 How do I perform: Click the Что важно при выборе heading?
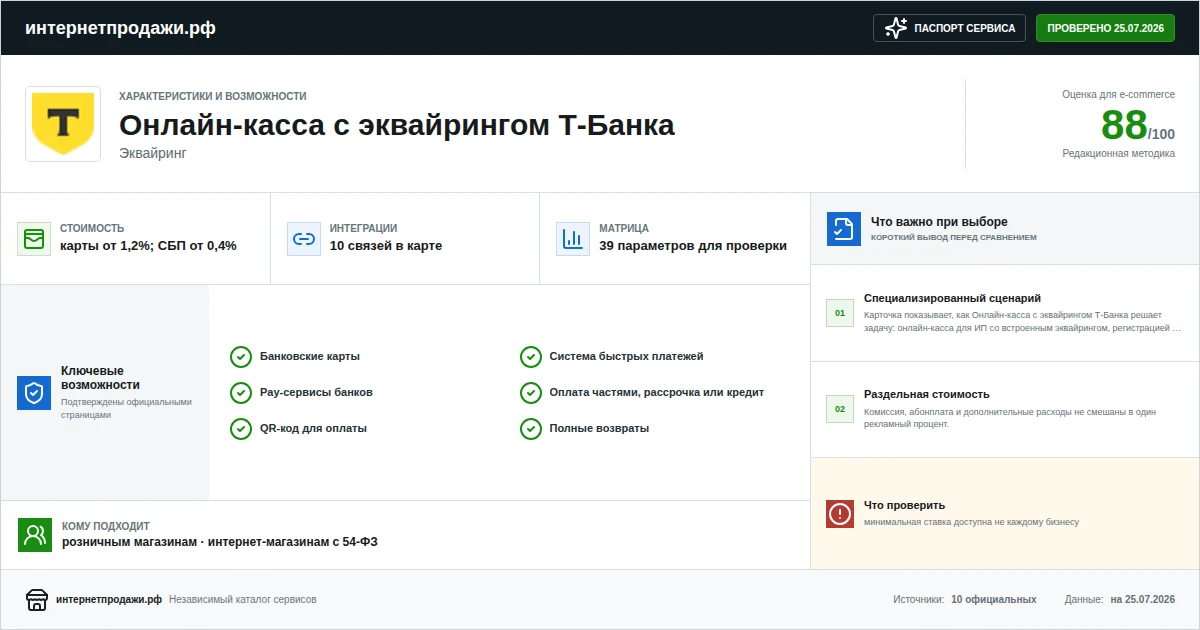click(x=939, y=222)
